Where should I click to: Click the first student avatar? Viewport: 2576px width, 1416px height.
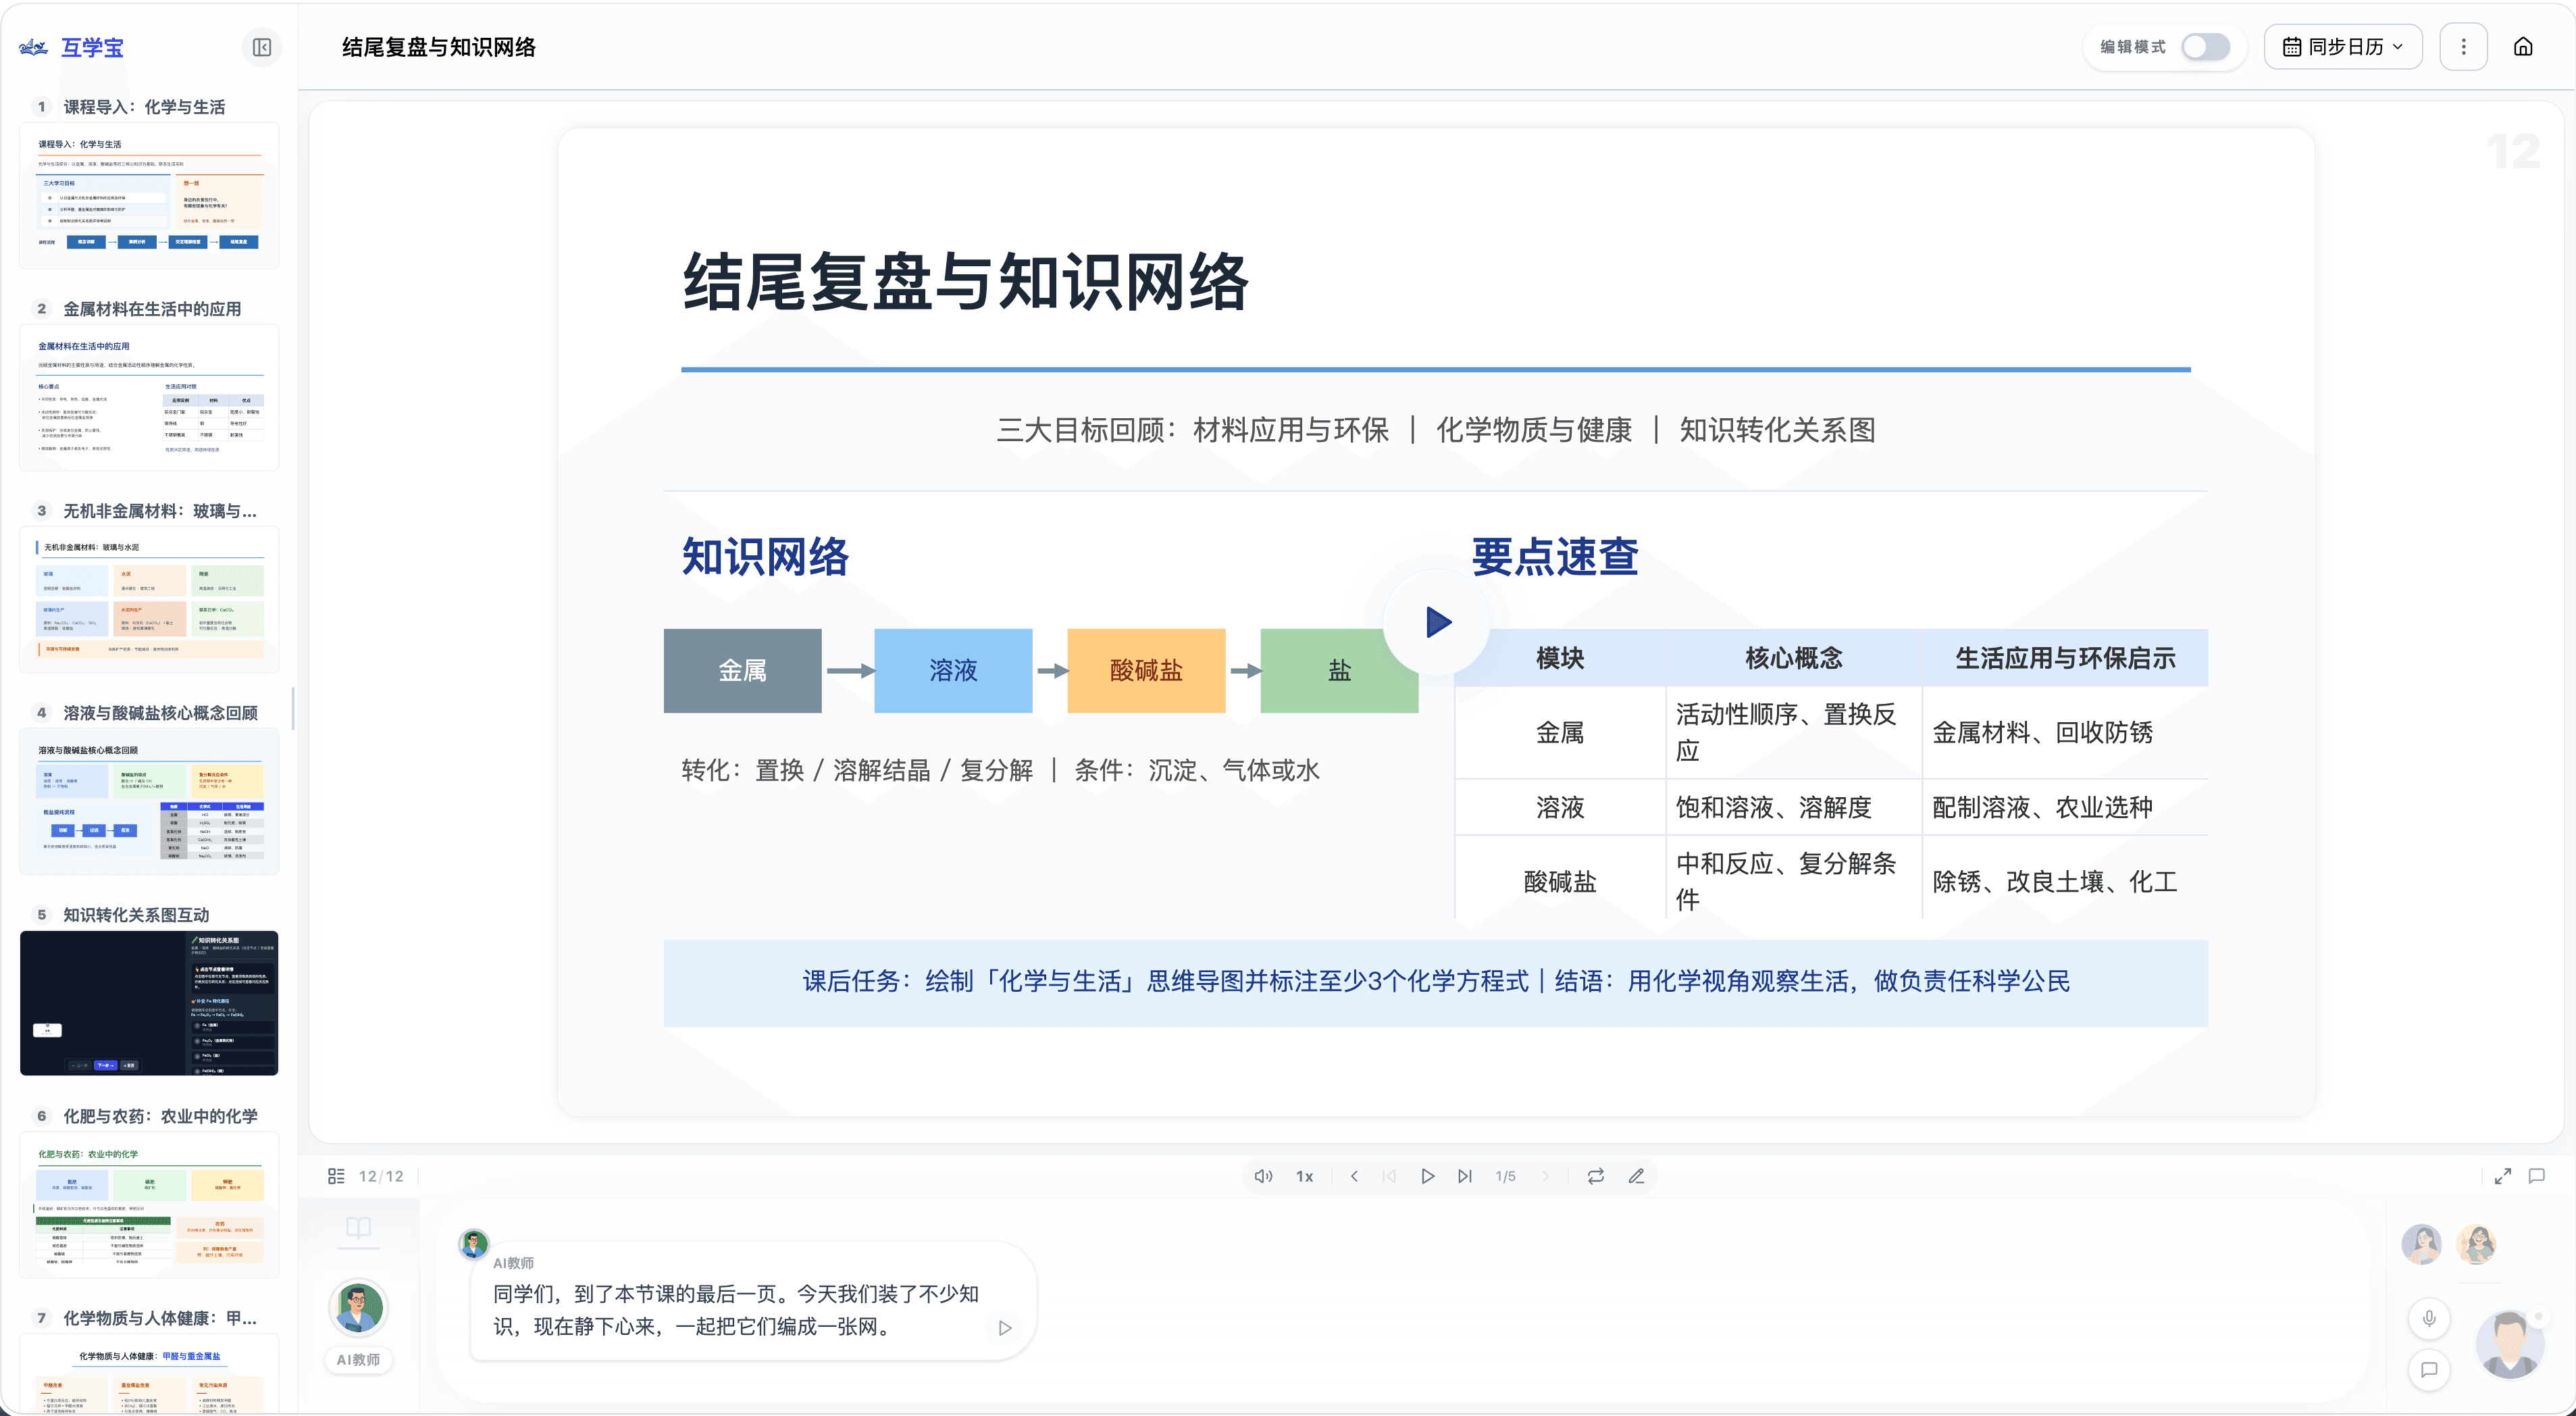(x=2421, y=1244)
